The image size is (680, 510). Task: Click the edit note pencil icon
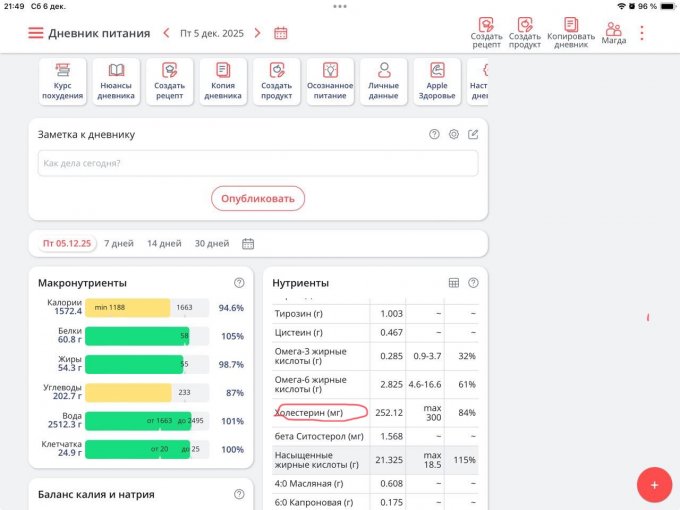click(473, 134)
